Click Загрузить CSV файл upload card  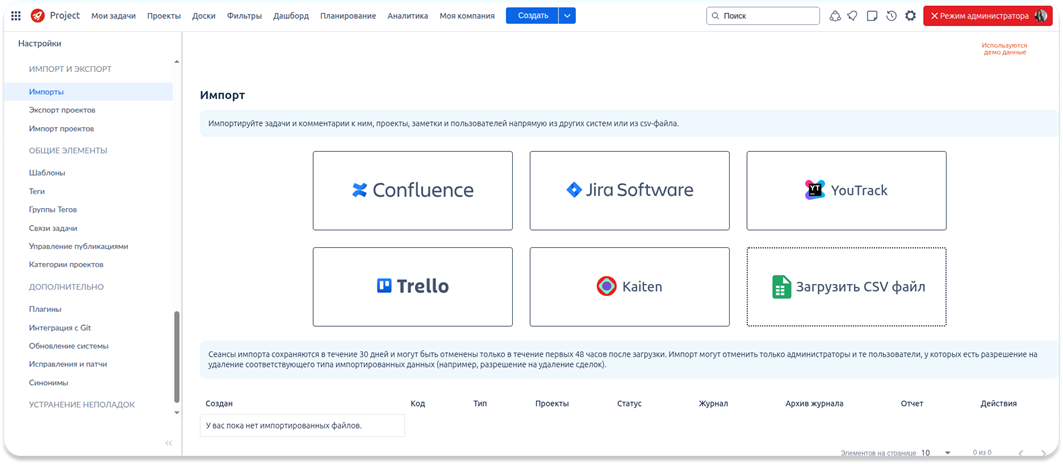(846, 287)
